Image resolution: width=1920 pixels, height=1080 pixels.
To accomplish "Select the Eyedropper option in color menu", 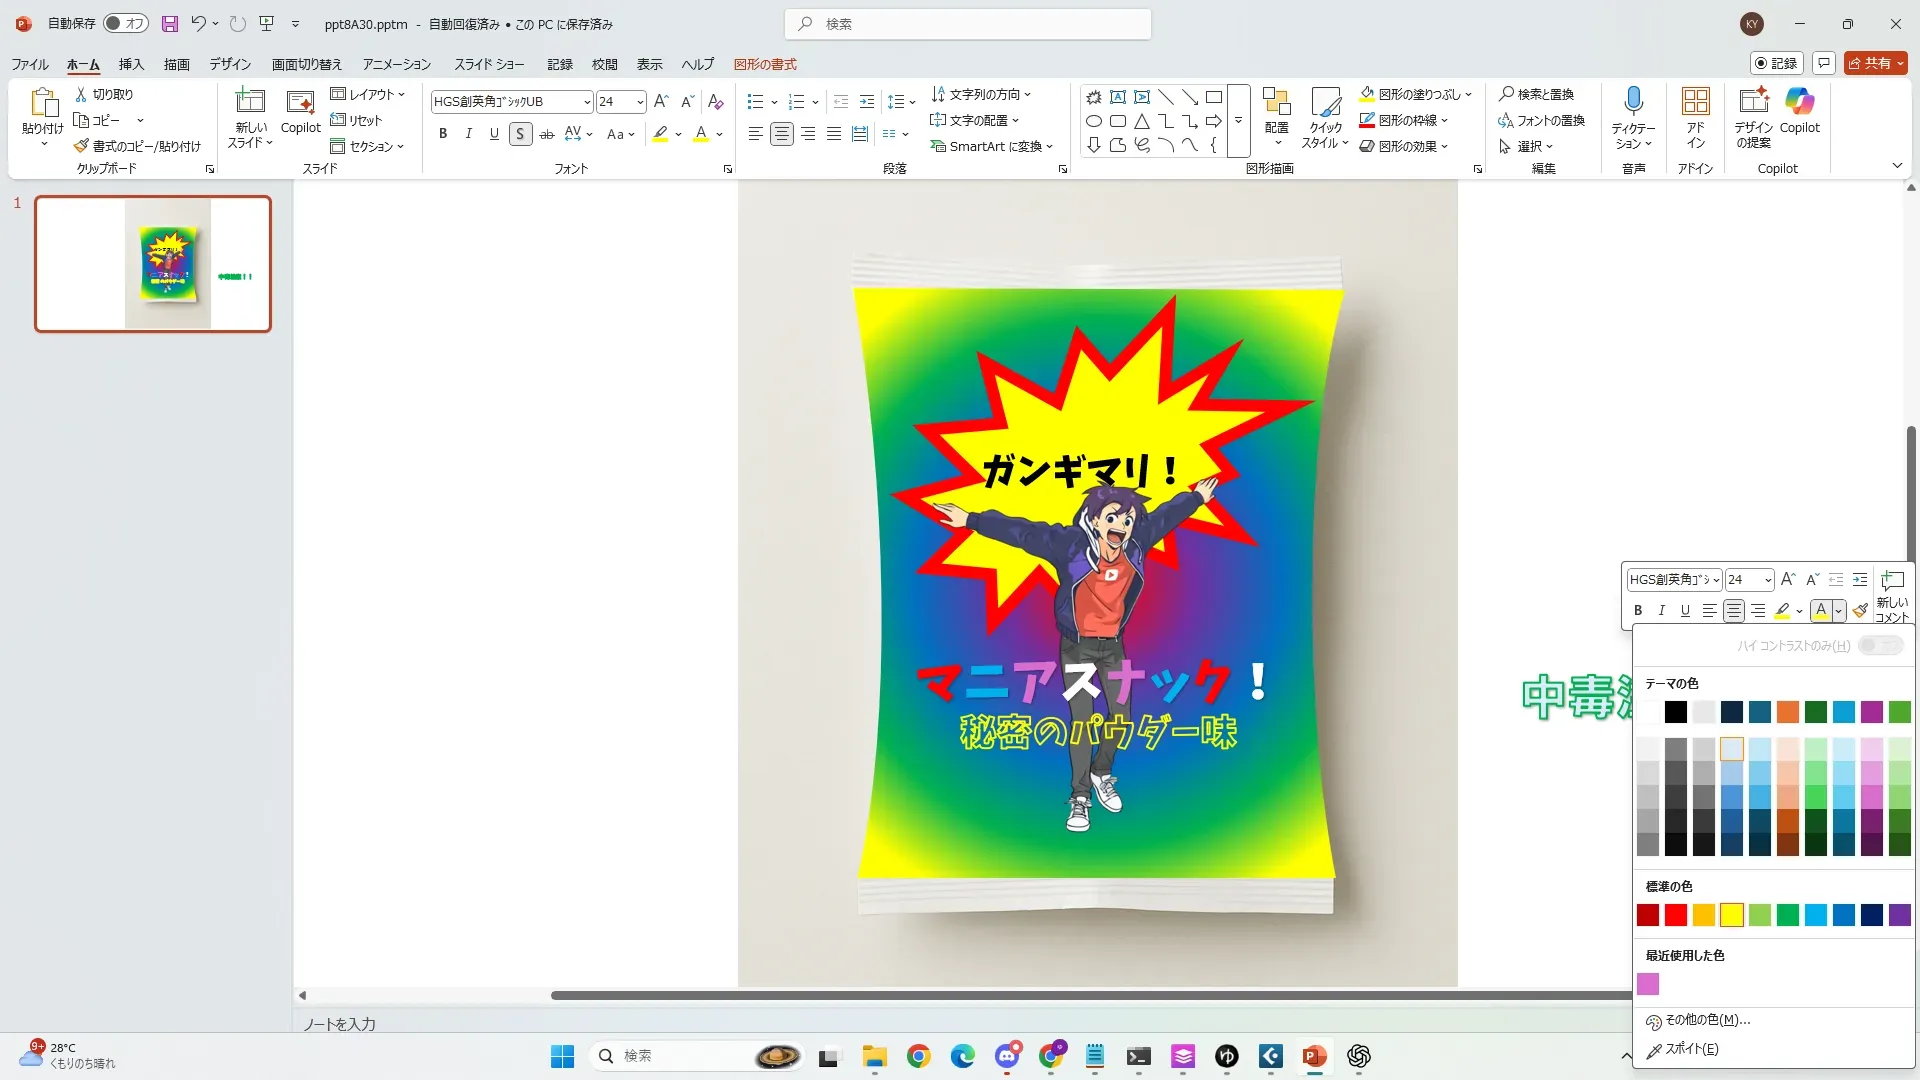I will point(1690,1049).
